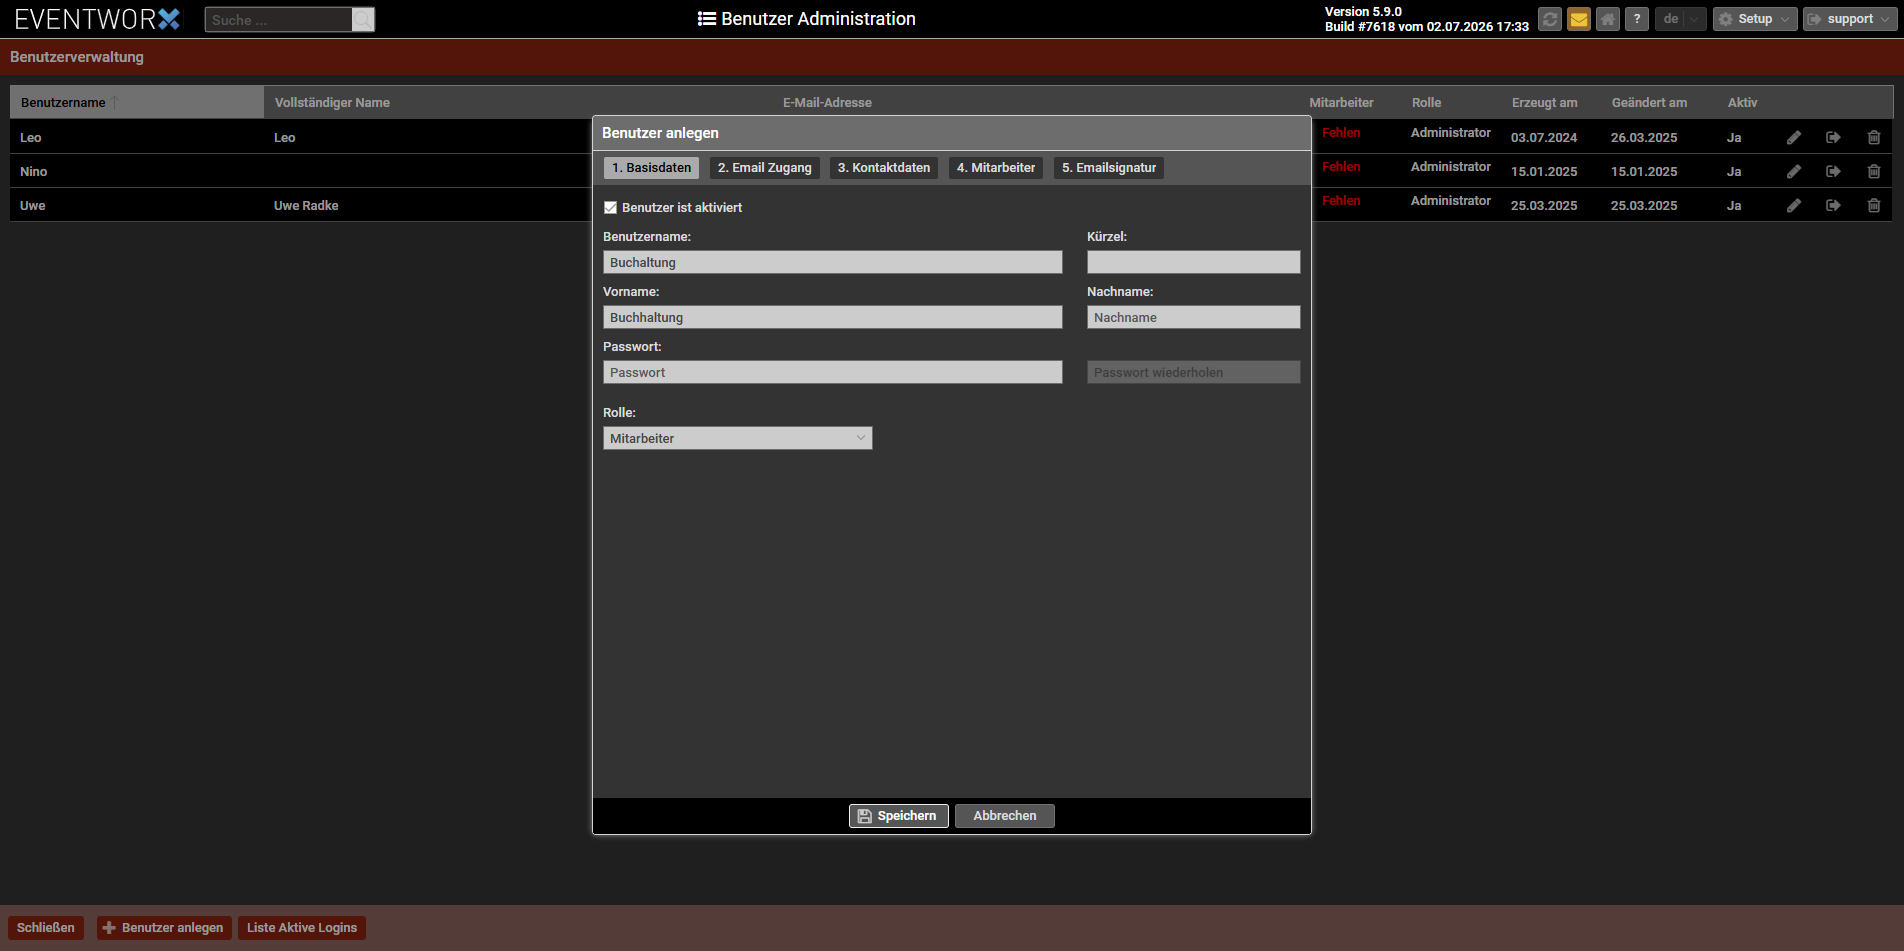Click the Schließen button

pyautogui.click(x=46, y=928)
